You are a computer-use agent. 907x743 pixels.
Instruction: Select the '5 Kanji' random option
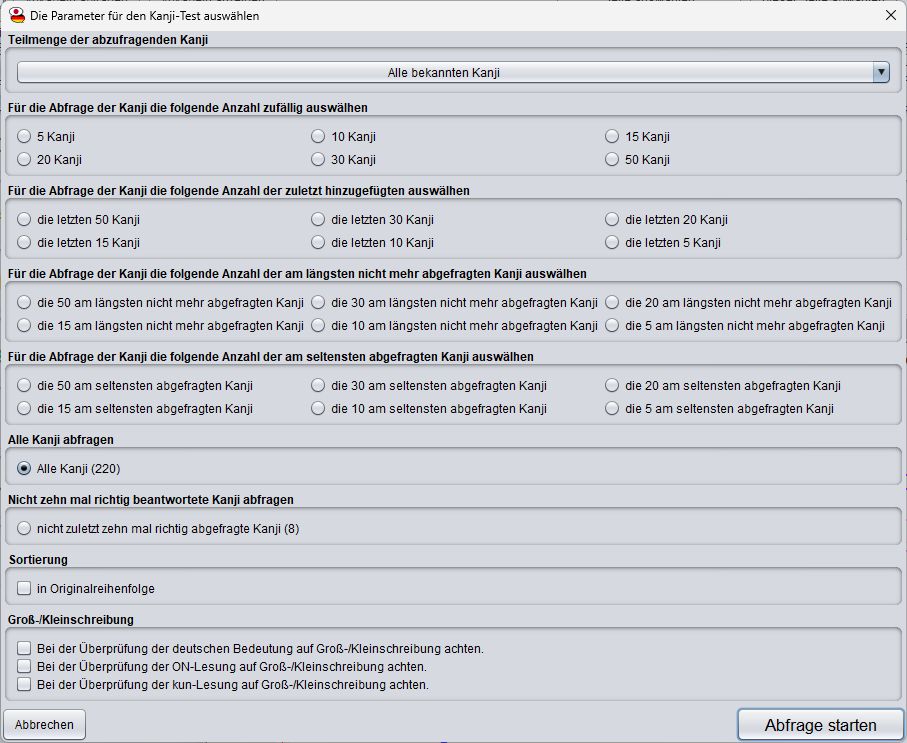pyautogui.click(x=25, y=137)
